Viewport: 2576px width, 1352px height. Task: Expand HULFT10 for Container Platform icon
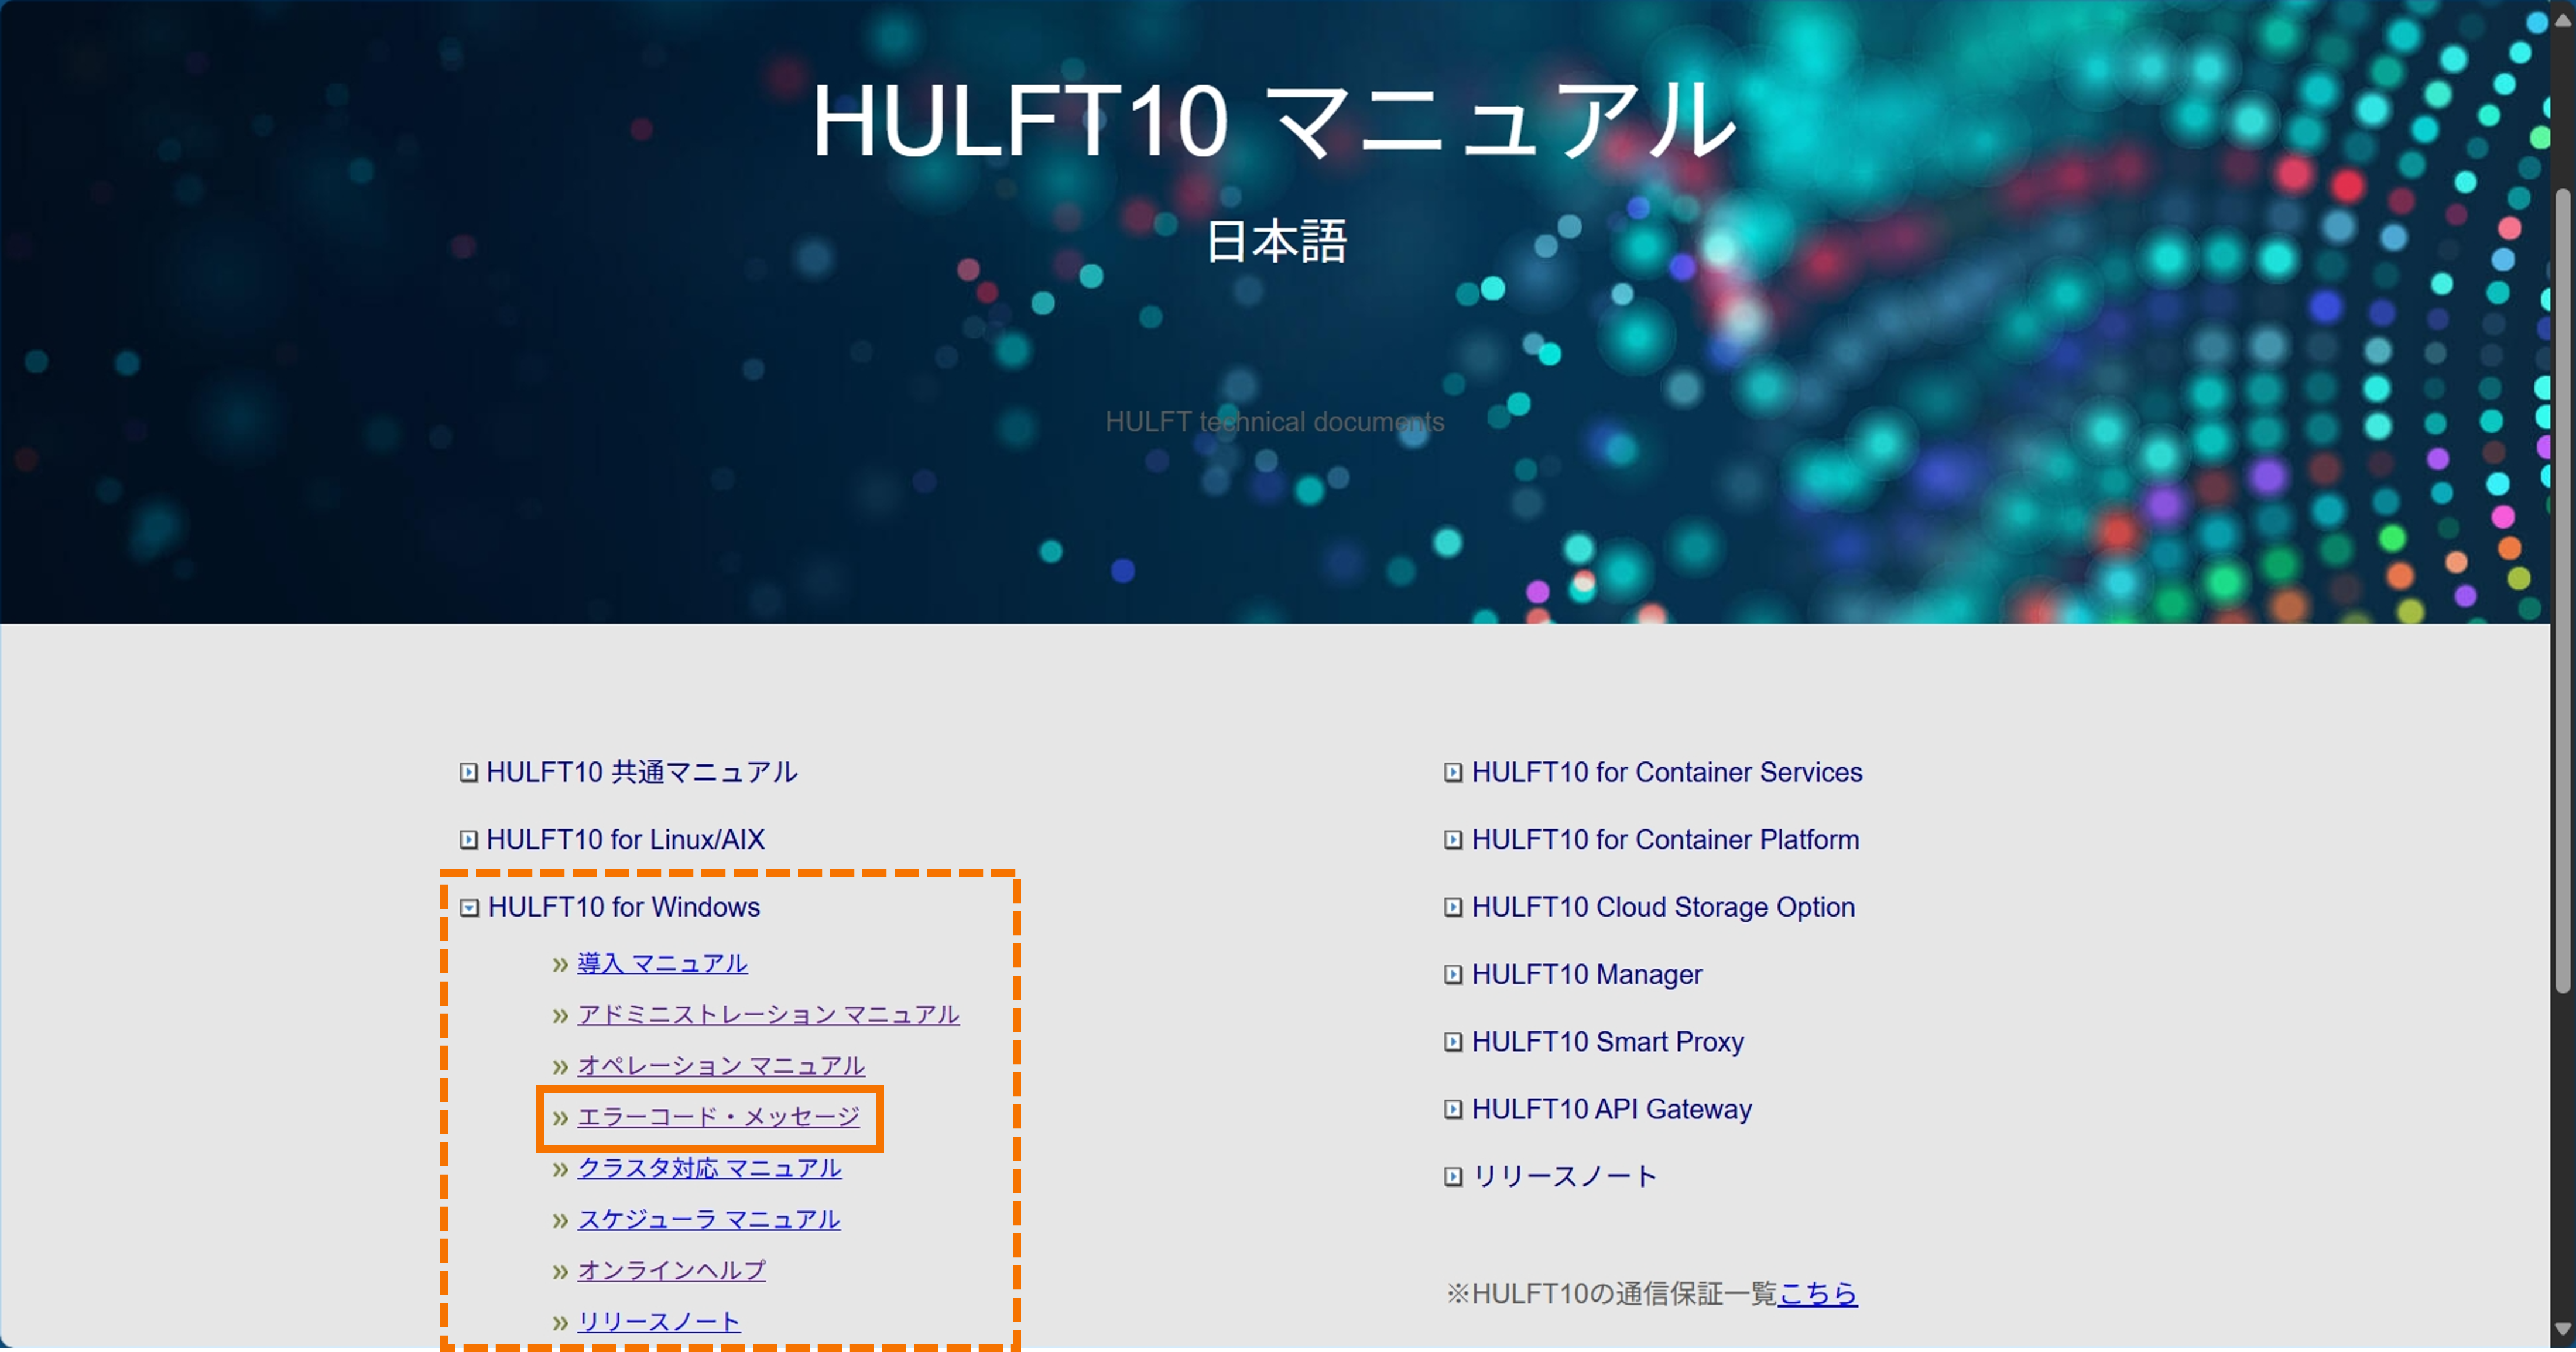1453,840
